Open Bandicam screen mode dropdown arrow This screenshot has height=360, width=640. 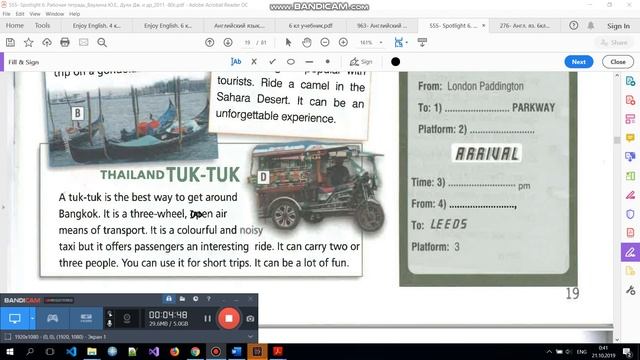(x=32, y=318)
